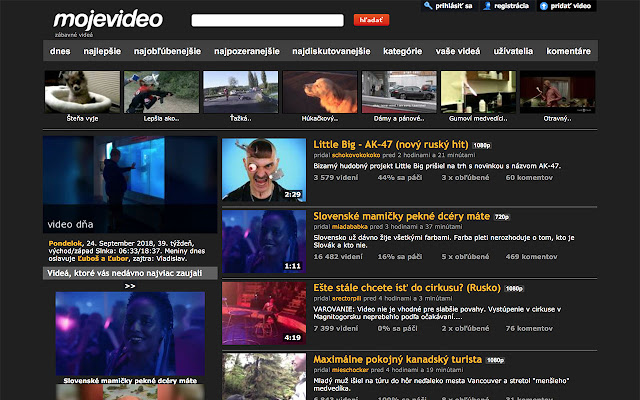Switch to the kategórie tab
This screenshot has width=640, height=400.
point(403,50)
